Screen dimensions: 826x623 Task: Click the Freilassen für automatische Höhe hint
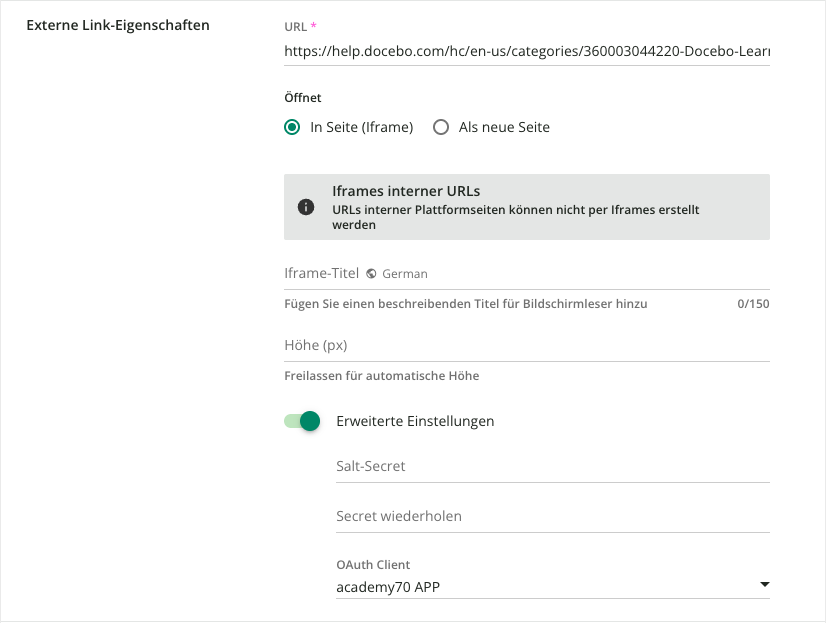381,376
